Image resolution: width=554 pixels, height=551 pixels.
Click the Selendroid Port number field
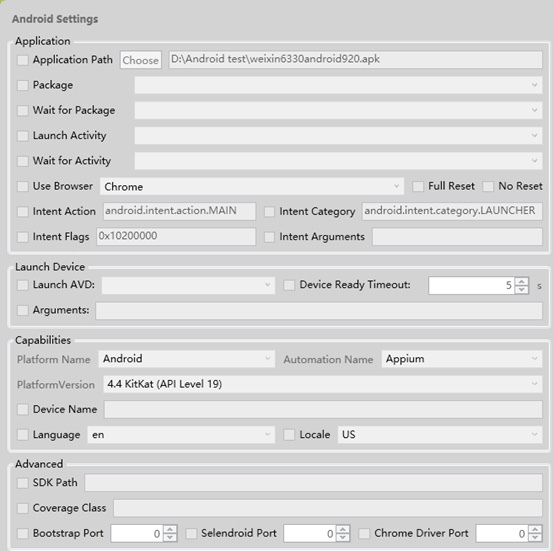pos(310,533)
